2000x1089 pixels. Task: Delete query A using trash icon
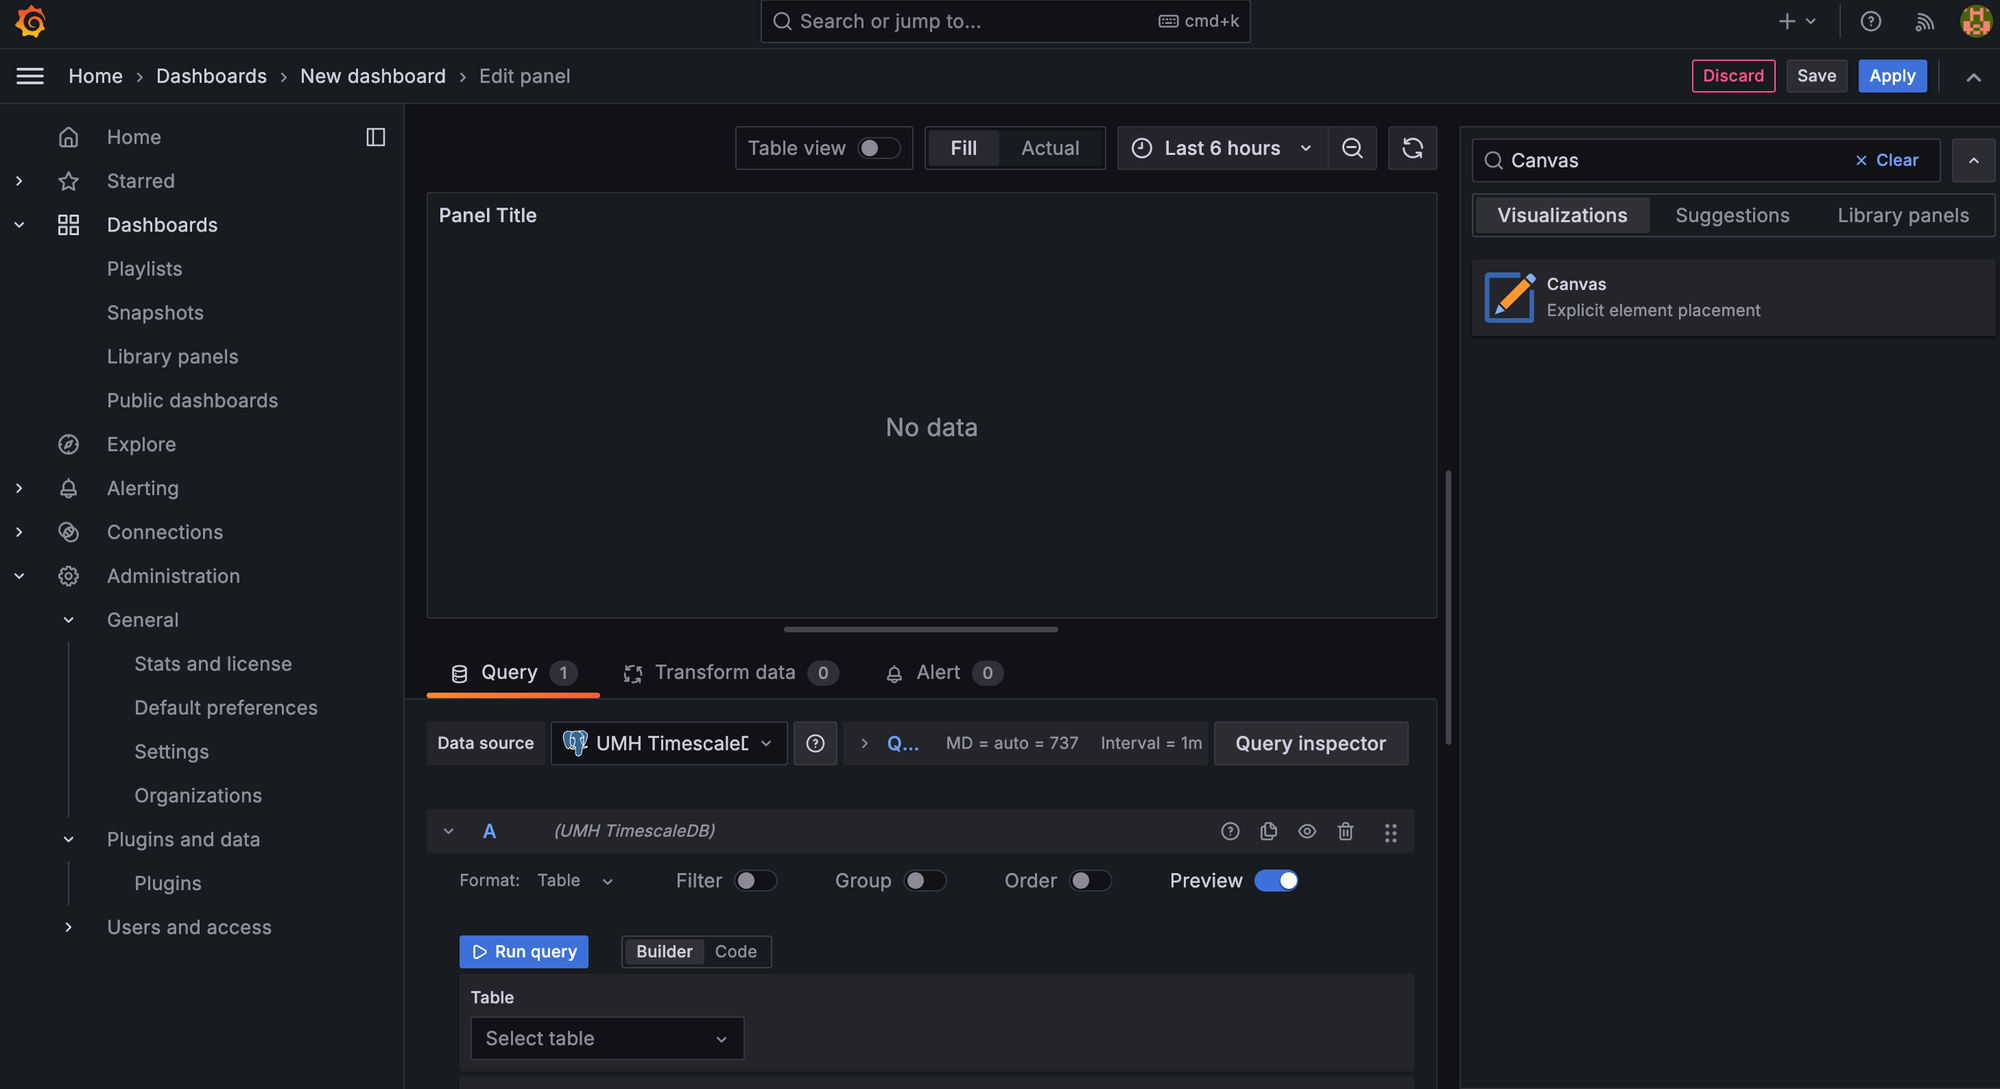pyautogui.click(x=1345, y=831)
